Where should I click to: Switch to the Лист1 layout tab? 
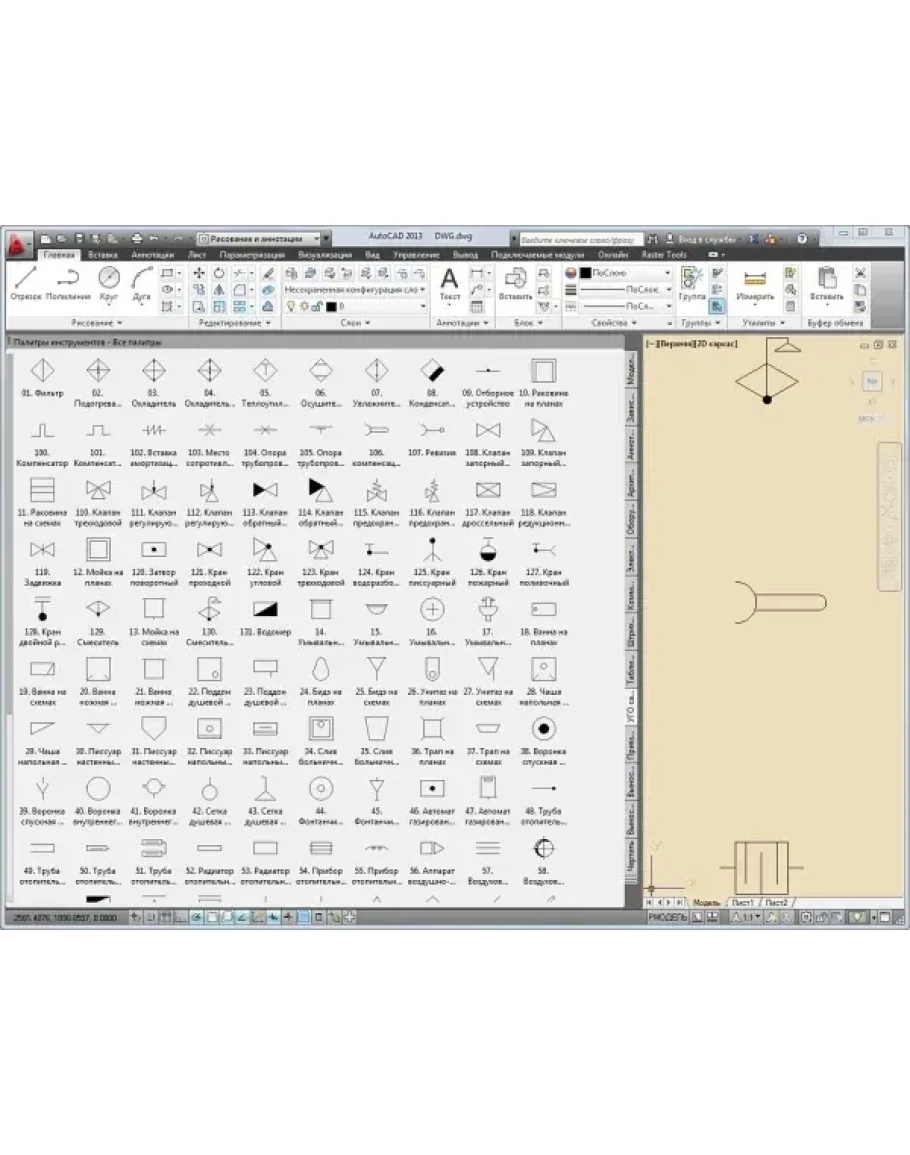(x=741, y=902)
